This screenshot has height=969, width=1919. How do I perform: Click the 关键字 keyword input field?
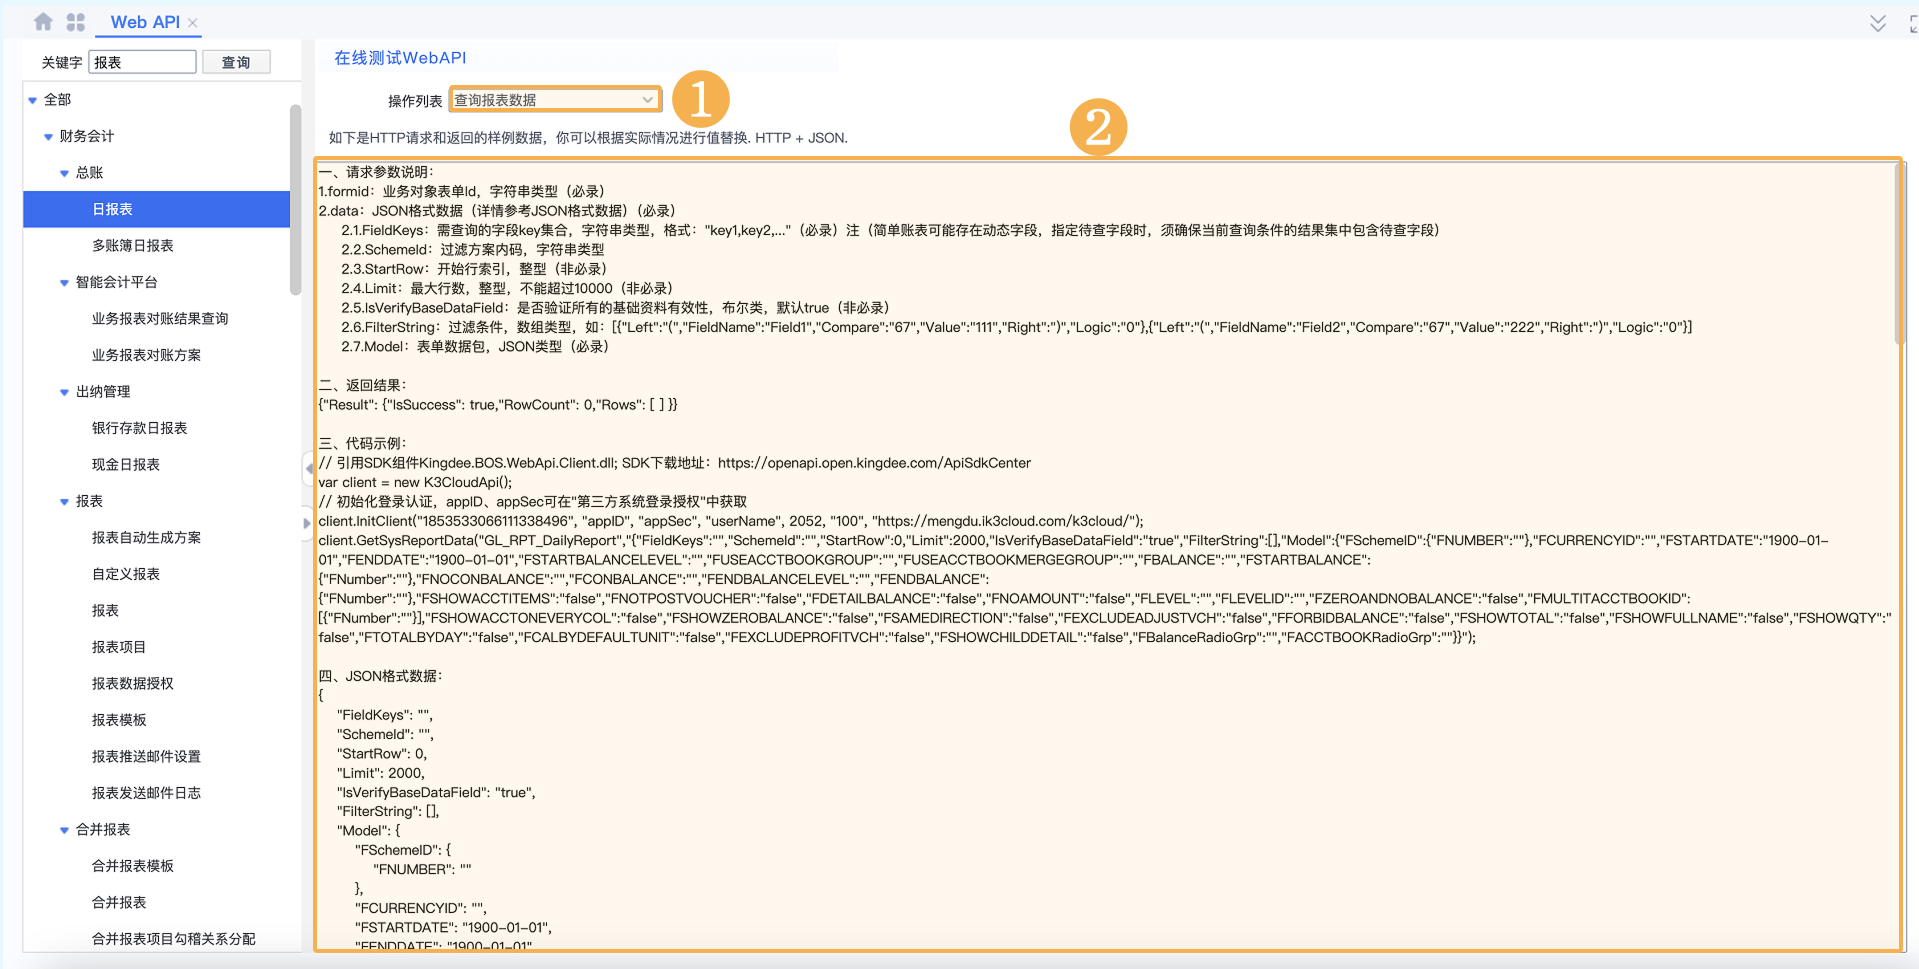click(x=142, y=62)
